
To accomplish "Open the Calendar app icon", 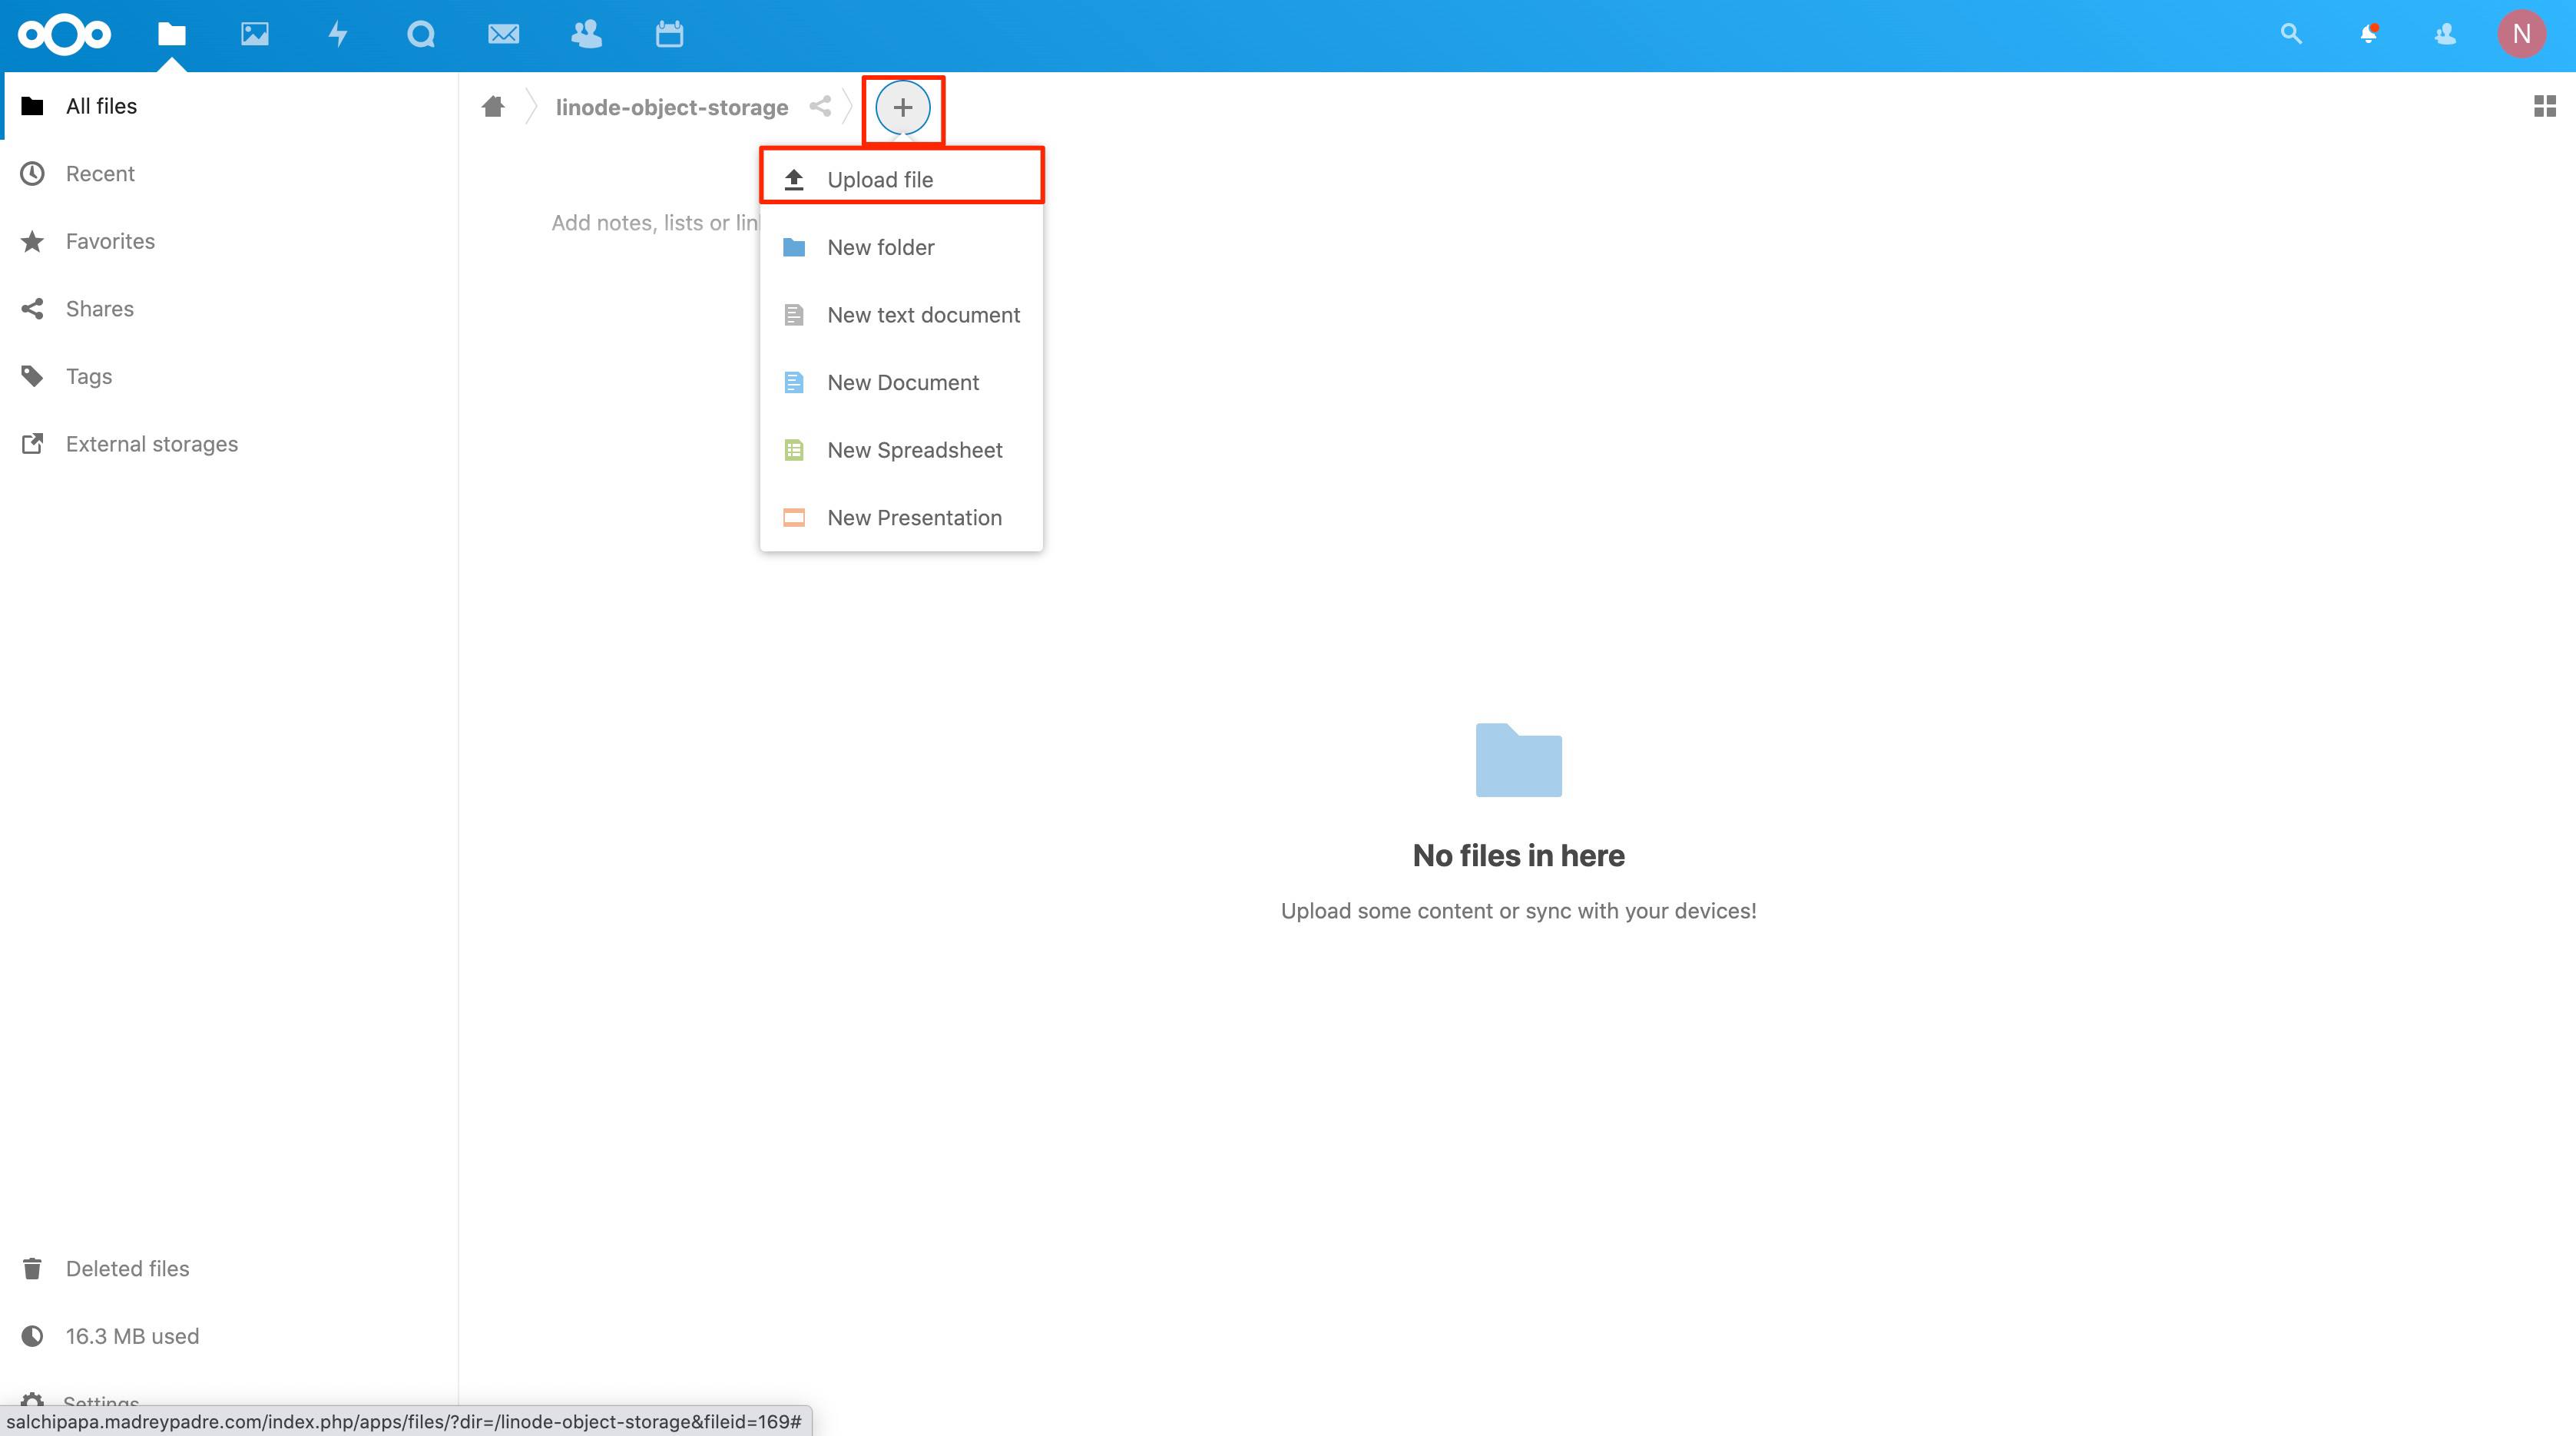I will [669, 34].
